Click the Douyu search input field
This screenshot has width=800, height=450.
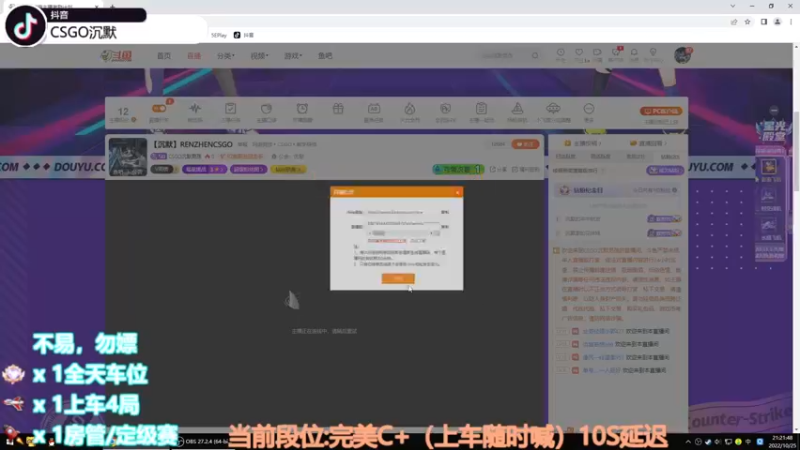point(505,55)
